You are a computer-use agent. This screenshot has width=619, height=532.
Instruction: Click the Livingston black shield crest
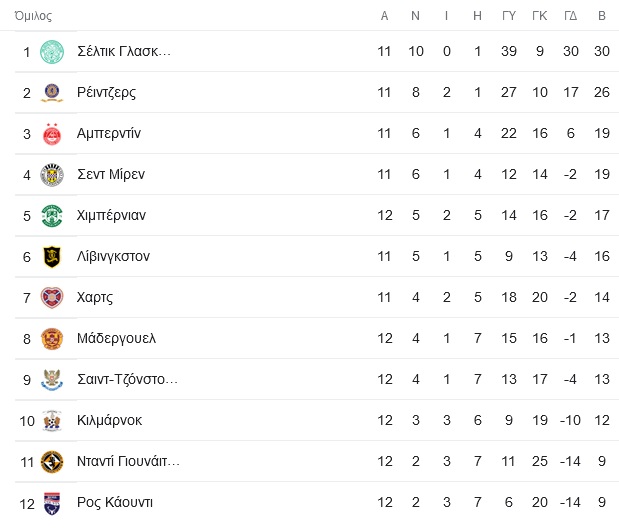click(52, 257)
